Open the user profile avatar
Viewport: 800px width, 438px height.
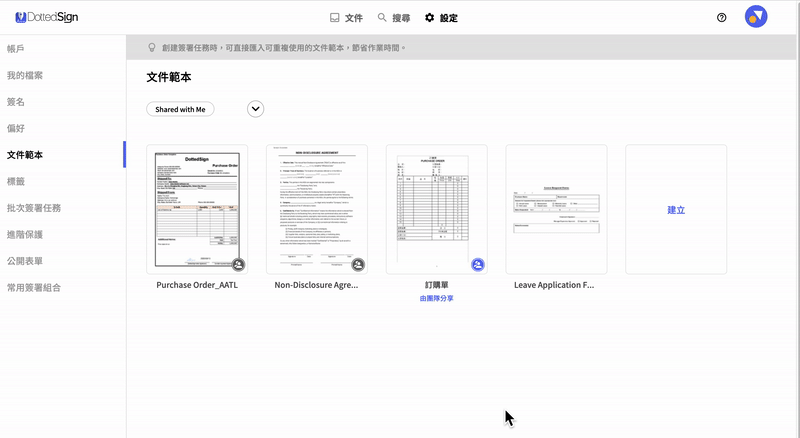click(756, 17)
